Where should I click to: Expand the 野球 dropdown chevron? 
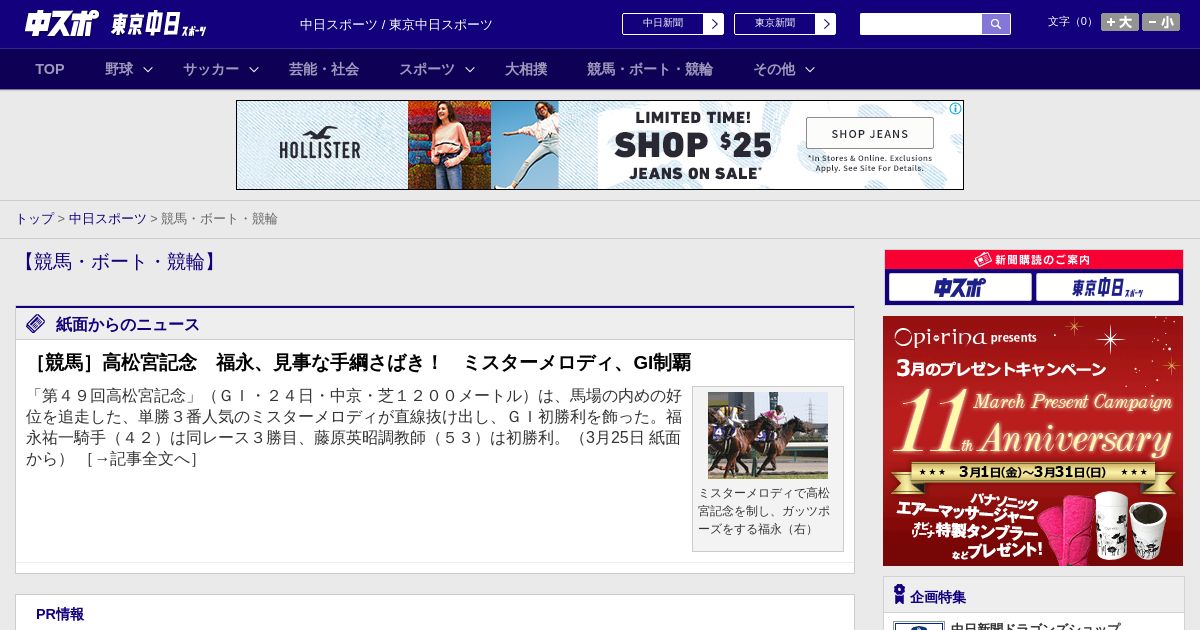148,69
